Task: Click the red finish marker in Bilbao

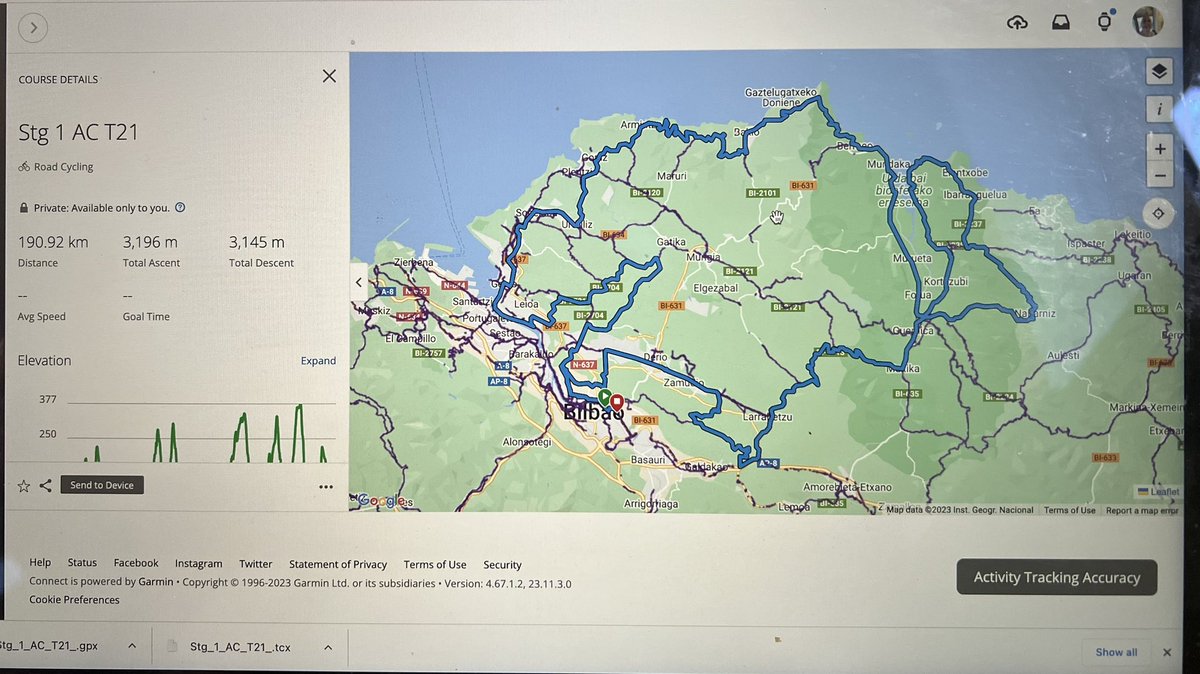Action: pyautogui.click(x=617, y=402)
